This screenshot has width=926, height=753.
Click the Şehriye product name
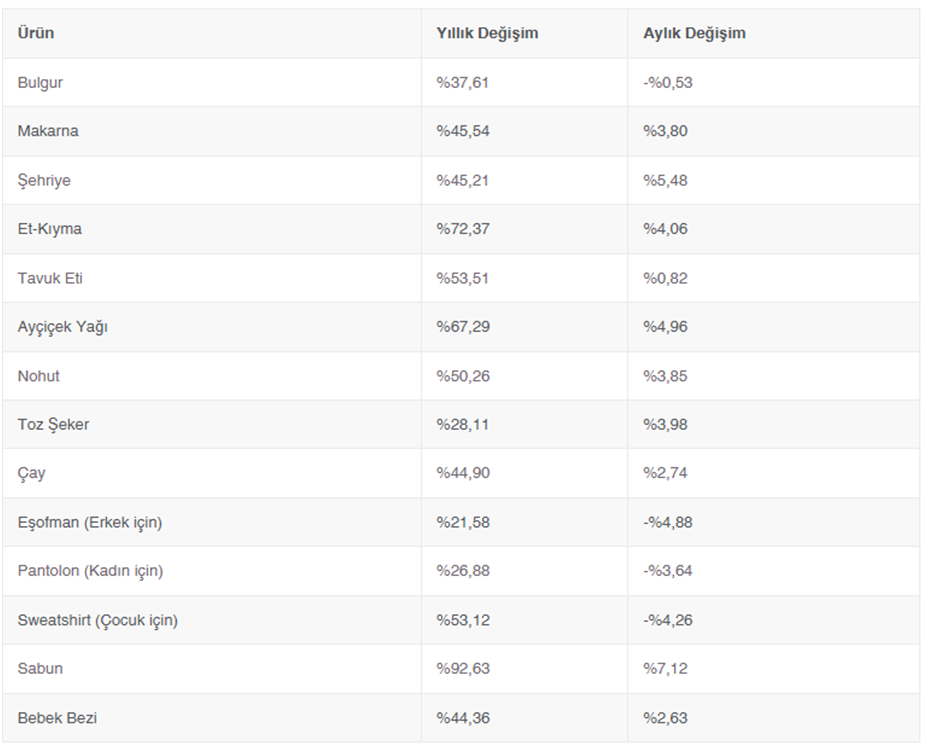point(44,180)
